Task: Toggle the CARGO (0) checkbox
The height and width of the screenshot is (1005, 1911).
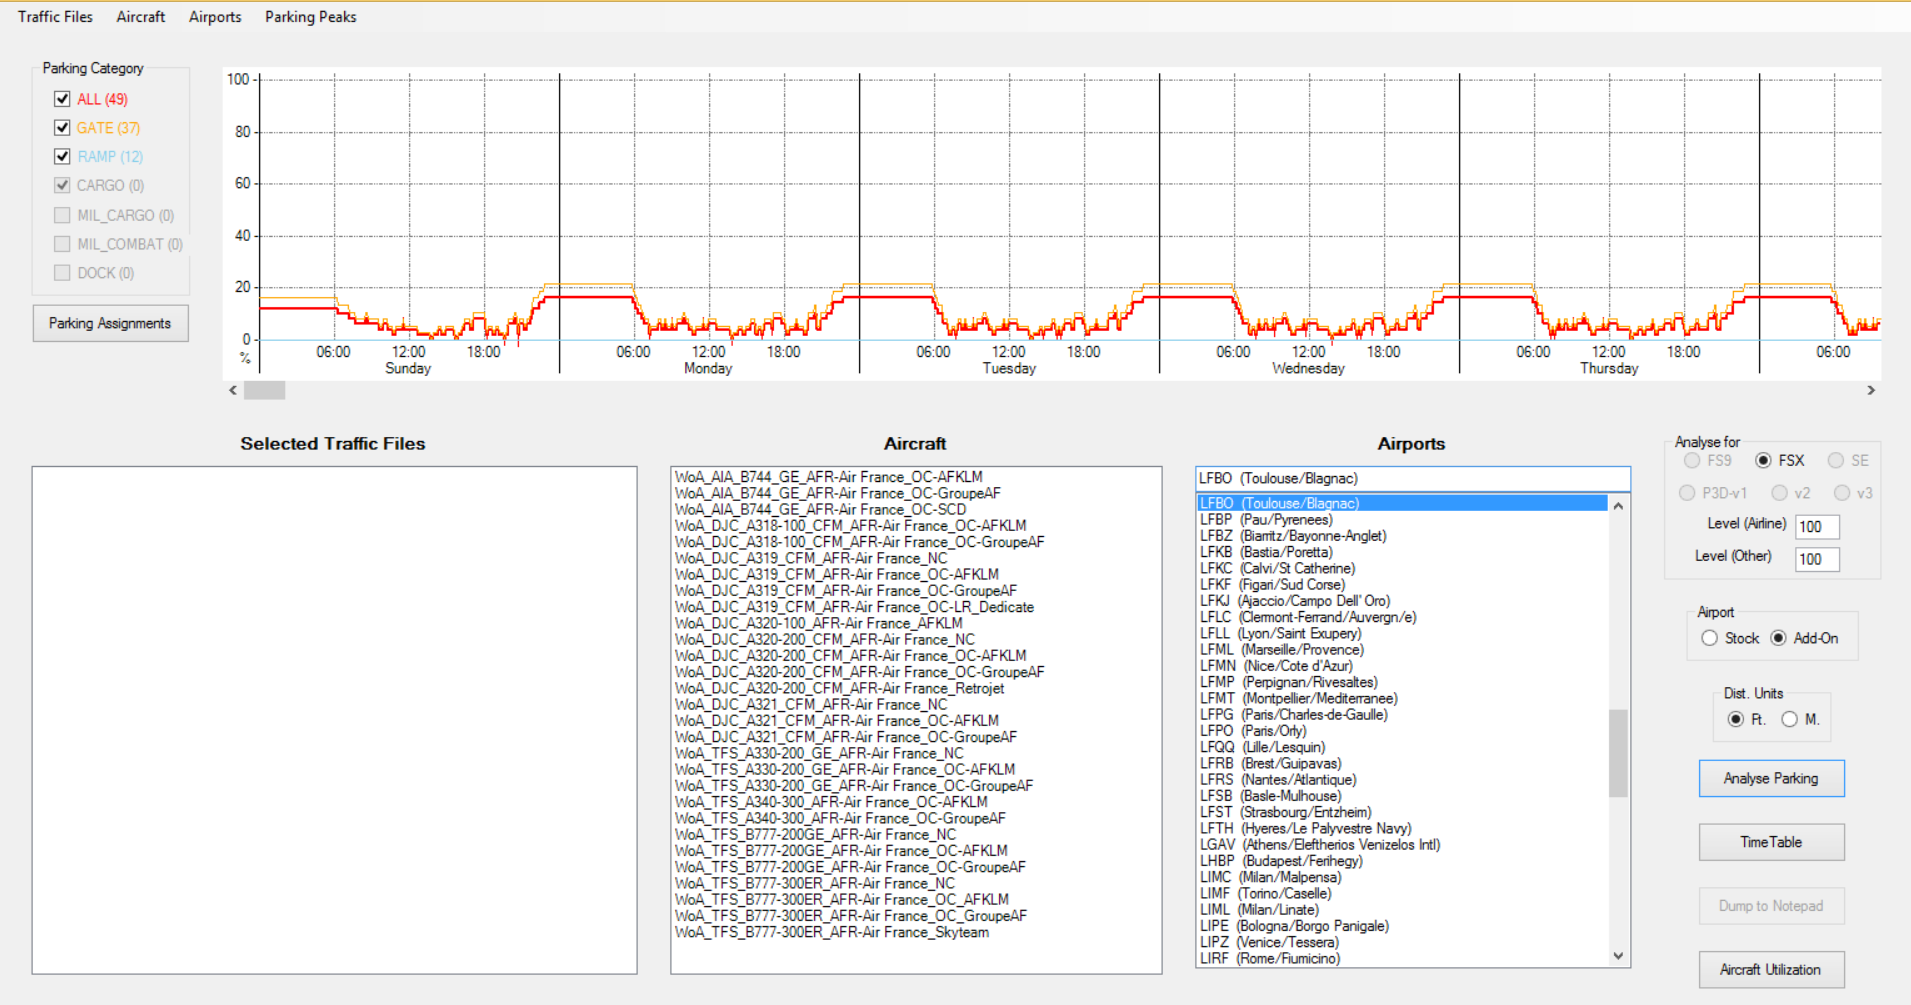Action: tap(62, 186)
